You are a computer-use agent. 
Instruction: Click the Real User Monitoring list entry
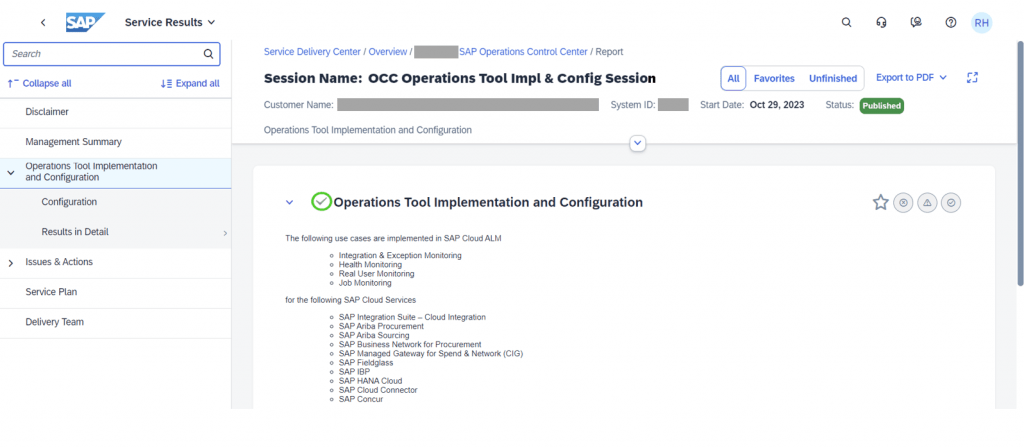376,274
